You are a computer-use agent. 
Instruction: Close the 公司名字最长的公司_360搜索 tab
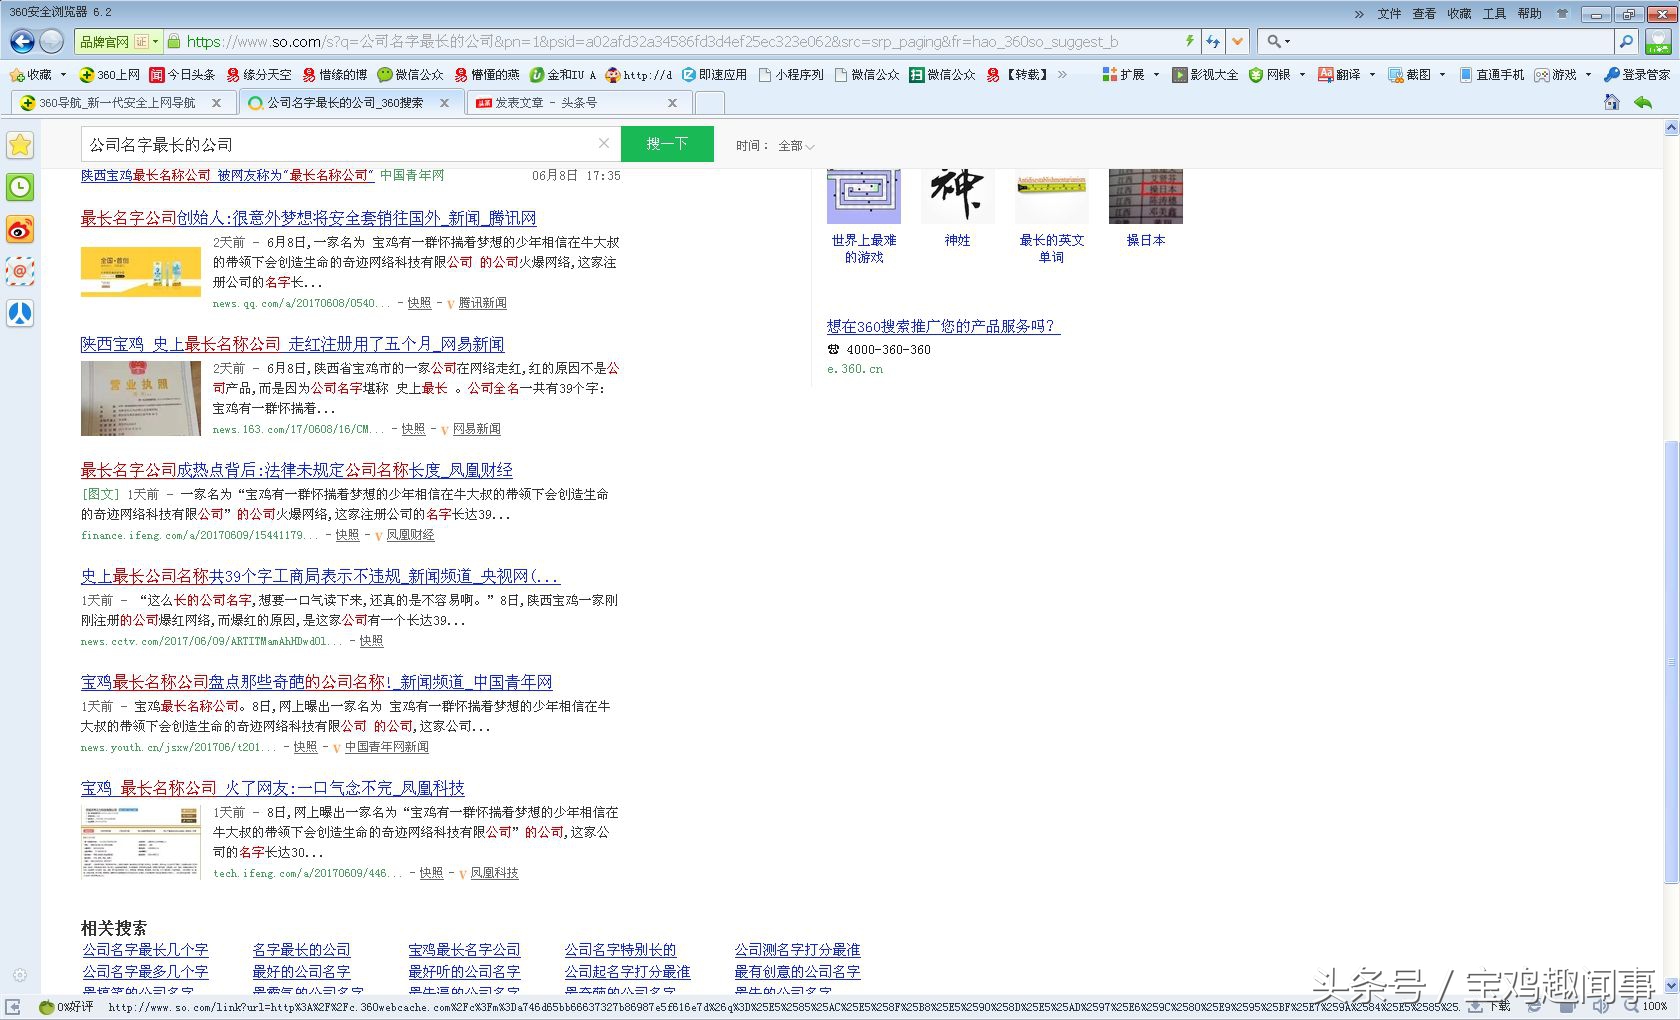[x=444, y=103]
